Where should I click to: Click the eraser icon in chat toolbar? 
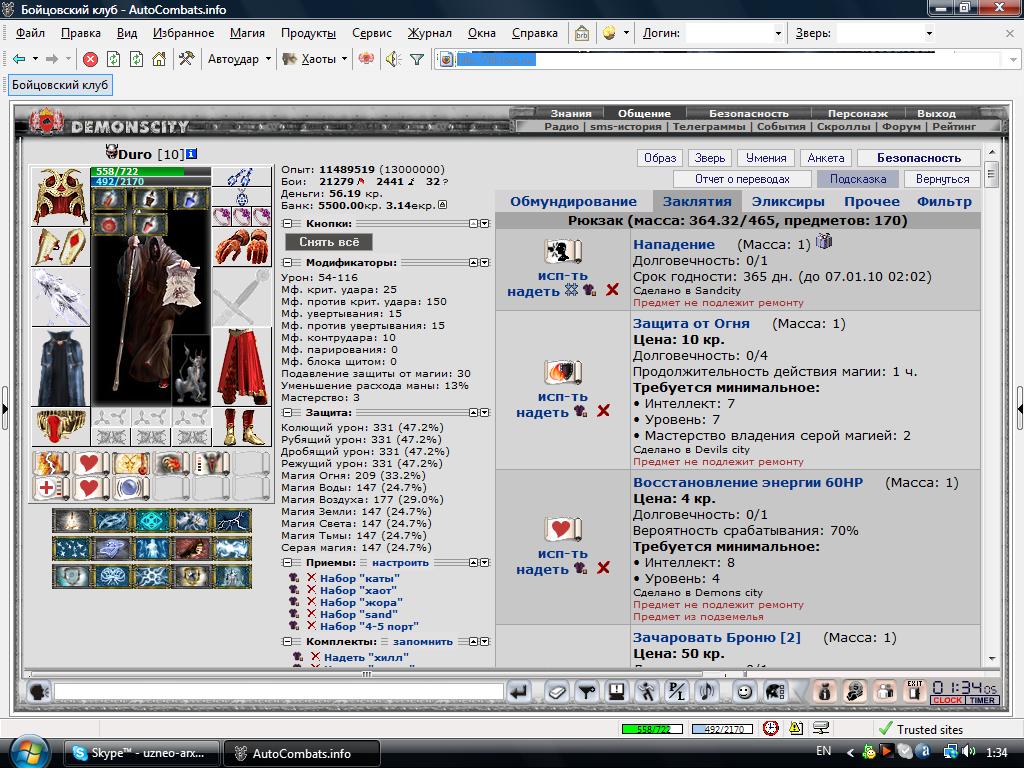556,691
